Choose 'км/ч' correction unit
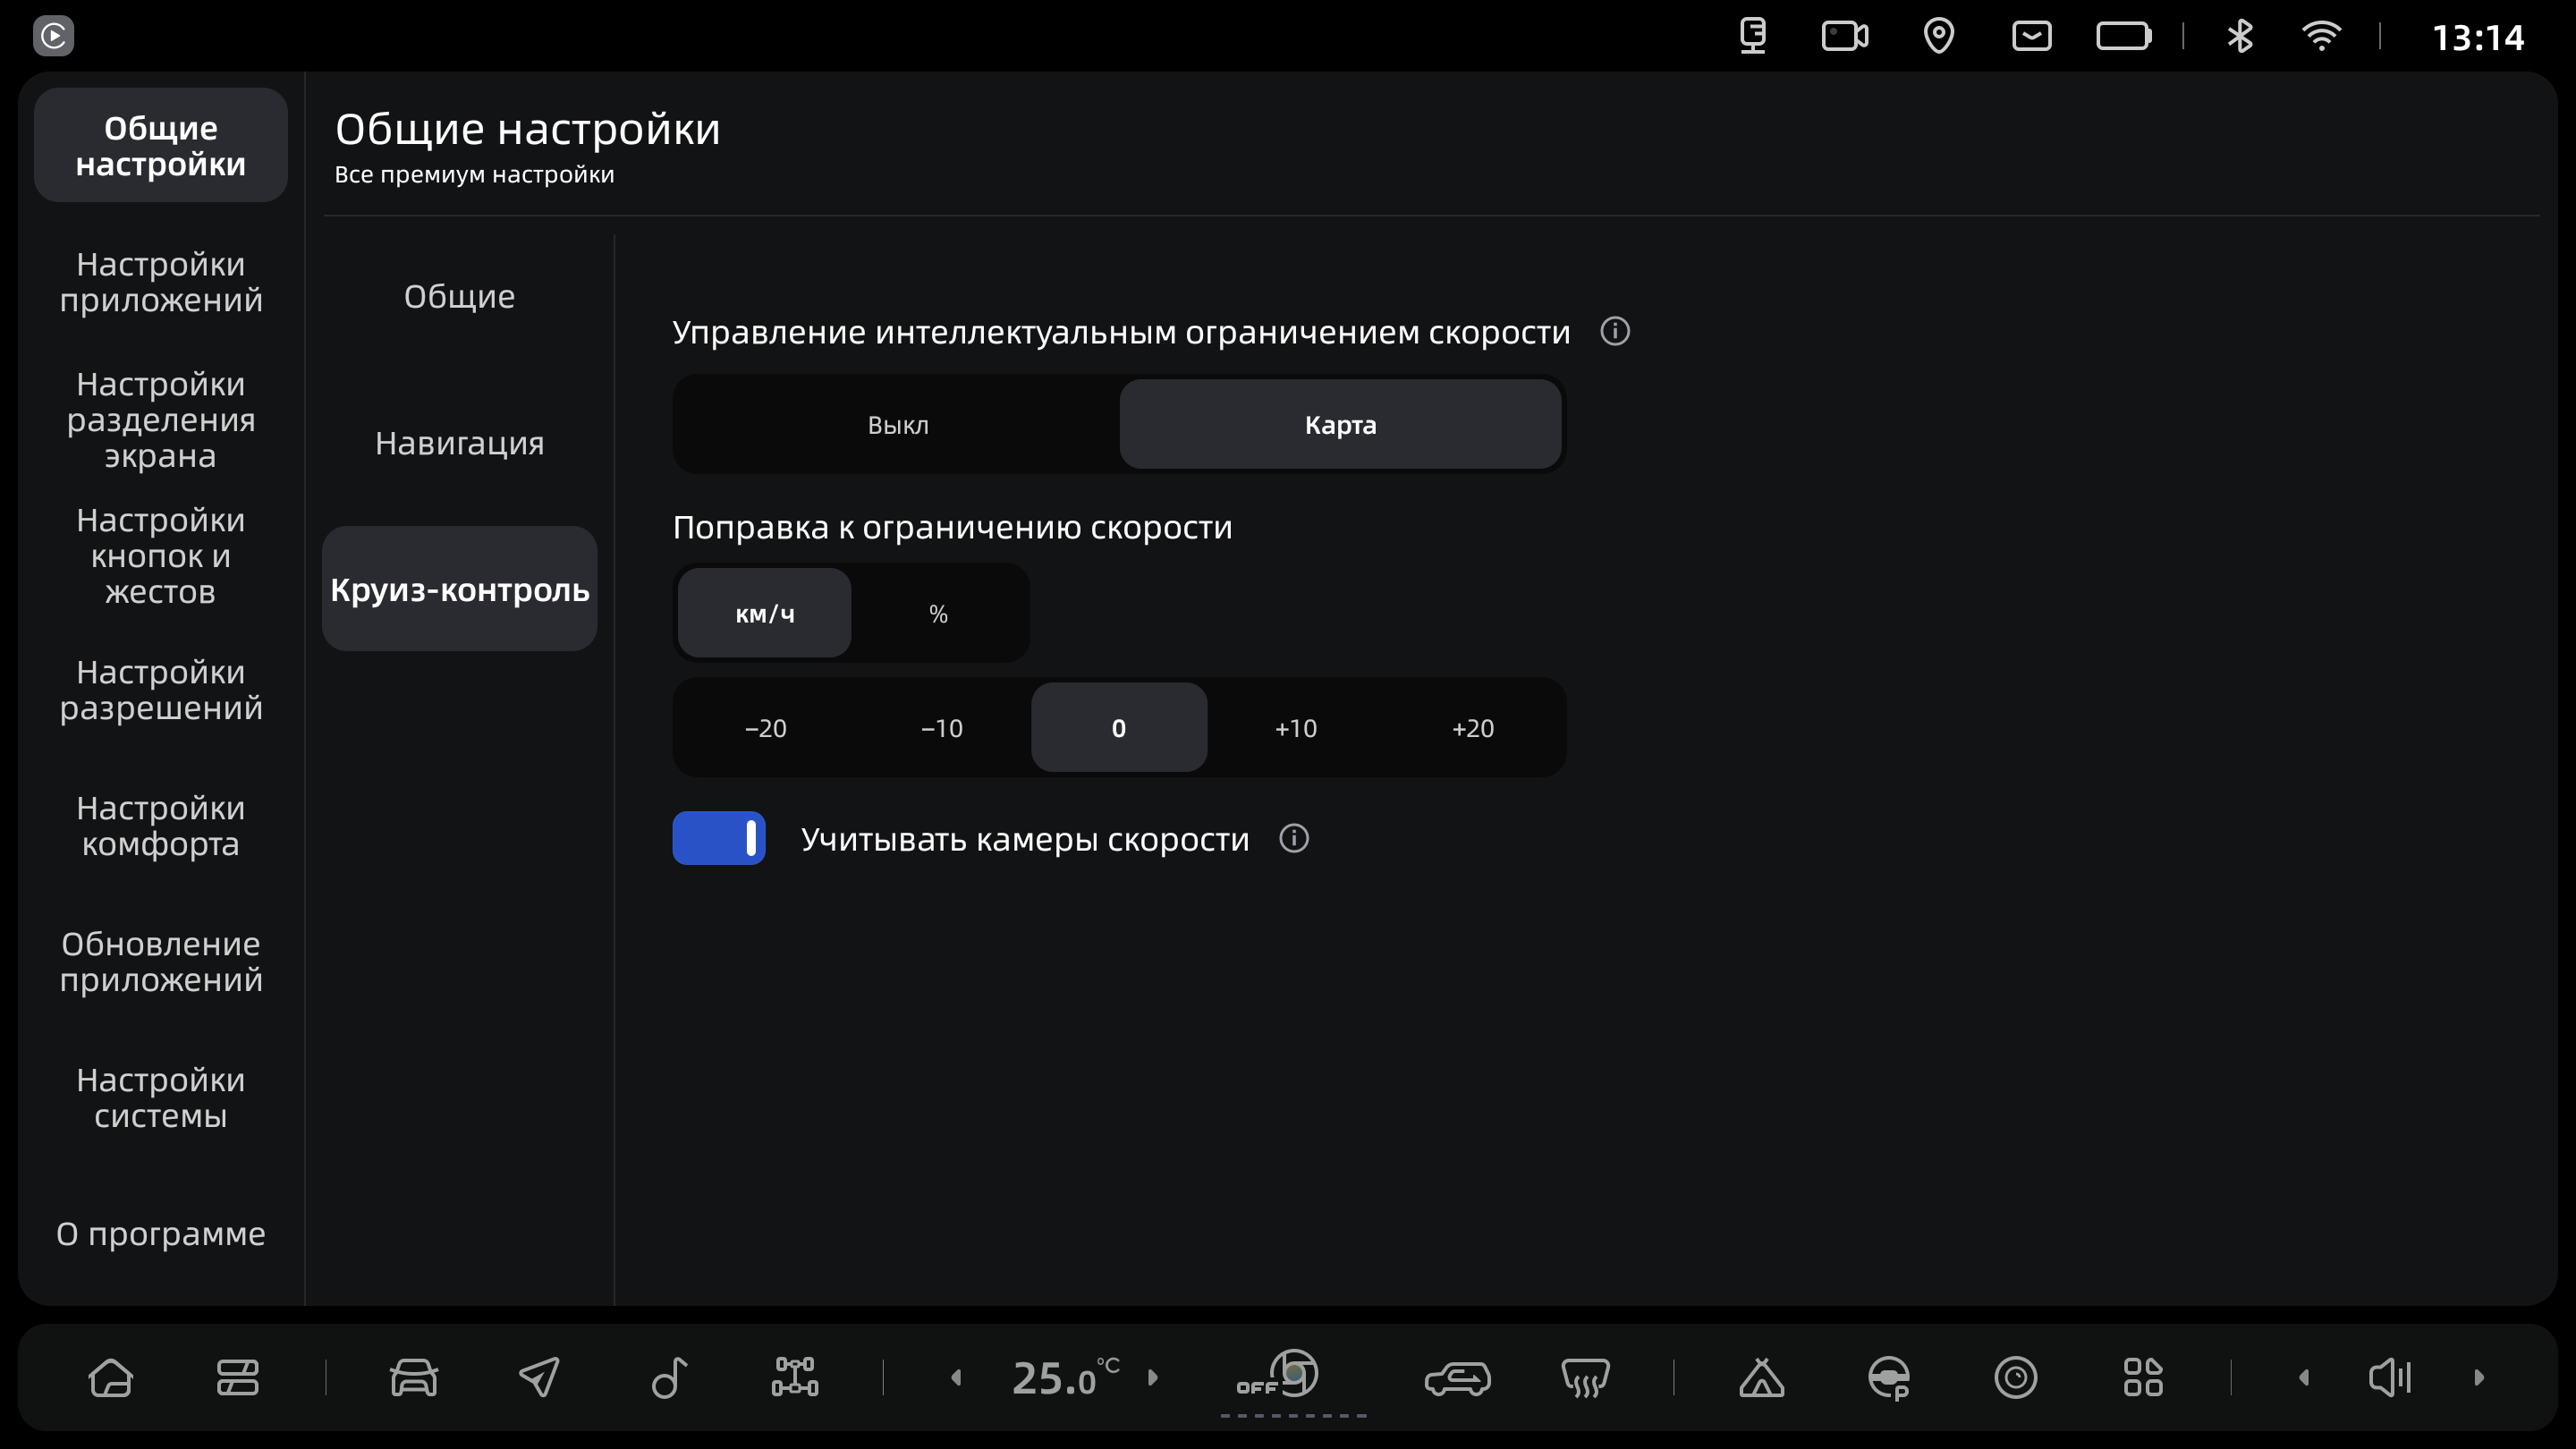 pos(765,613)
